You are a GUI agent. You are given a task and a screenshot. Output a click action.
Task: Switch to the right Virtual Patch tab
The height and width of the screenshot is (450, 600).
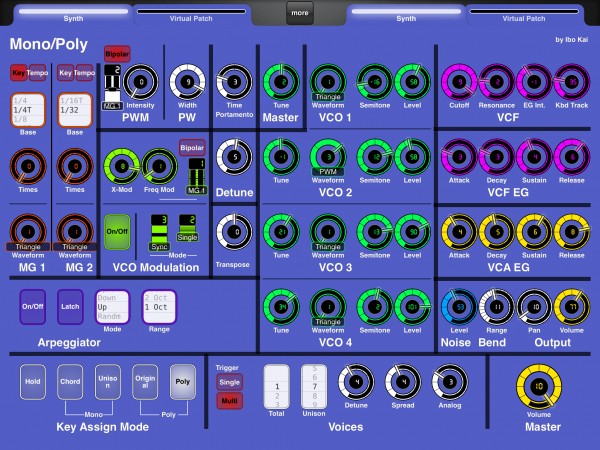[523, 15]
